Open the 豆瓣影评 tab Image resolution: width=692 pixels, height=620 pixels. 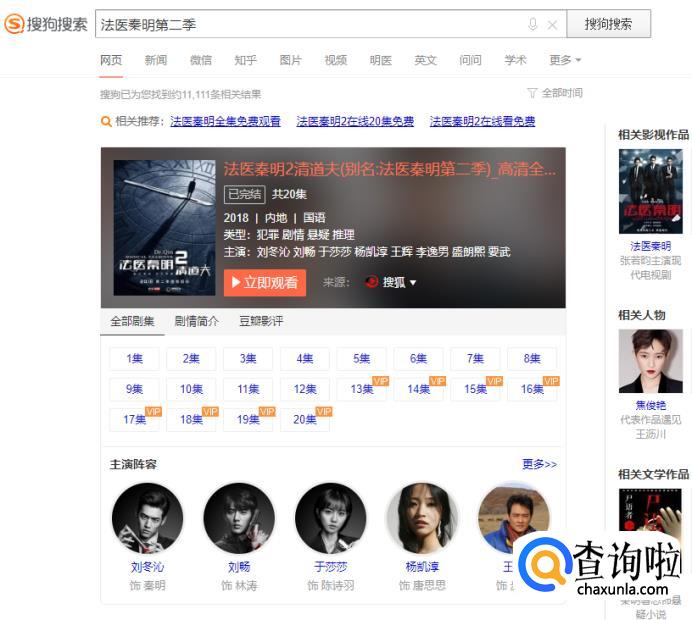coord(261,321)
